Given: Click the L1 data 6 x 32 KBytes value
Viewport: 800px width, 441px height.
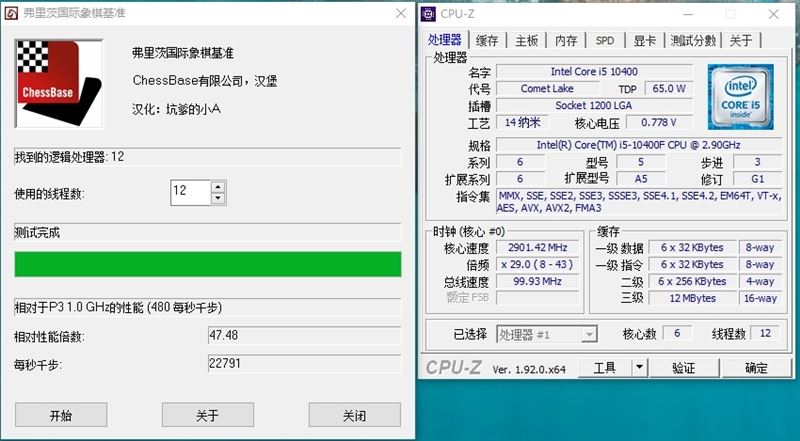Looking at the screenshot, I should [x=692, y=248].
